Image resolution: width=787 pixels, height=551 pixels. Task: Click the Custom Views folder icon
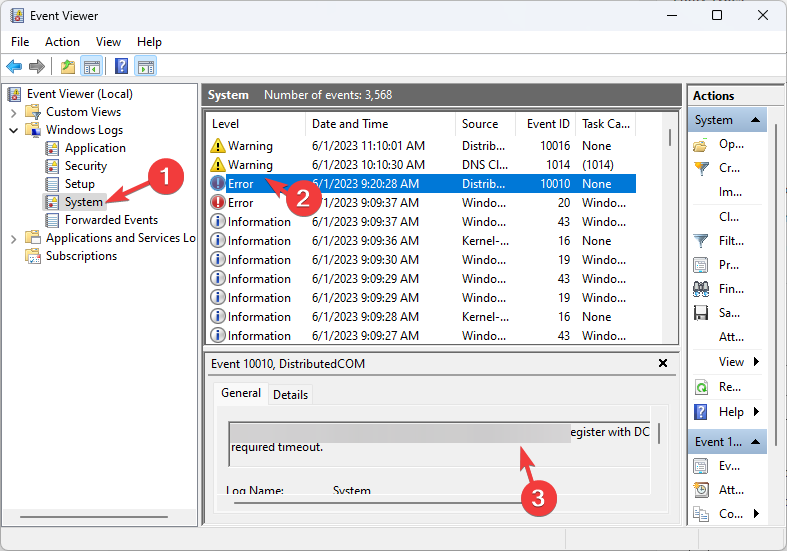click(x=33, y=111)
